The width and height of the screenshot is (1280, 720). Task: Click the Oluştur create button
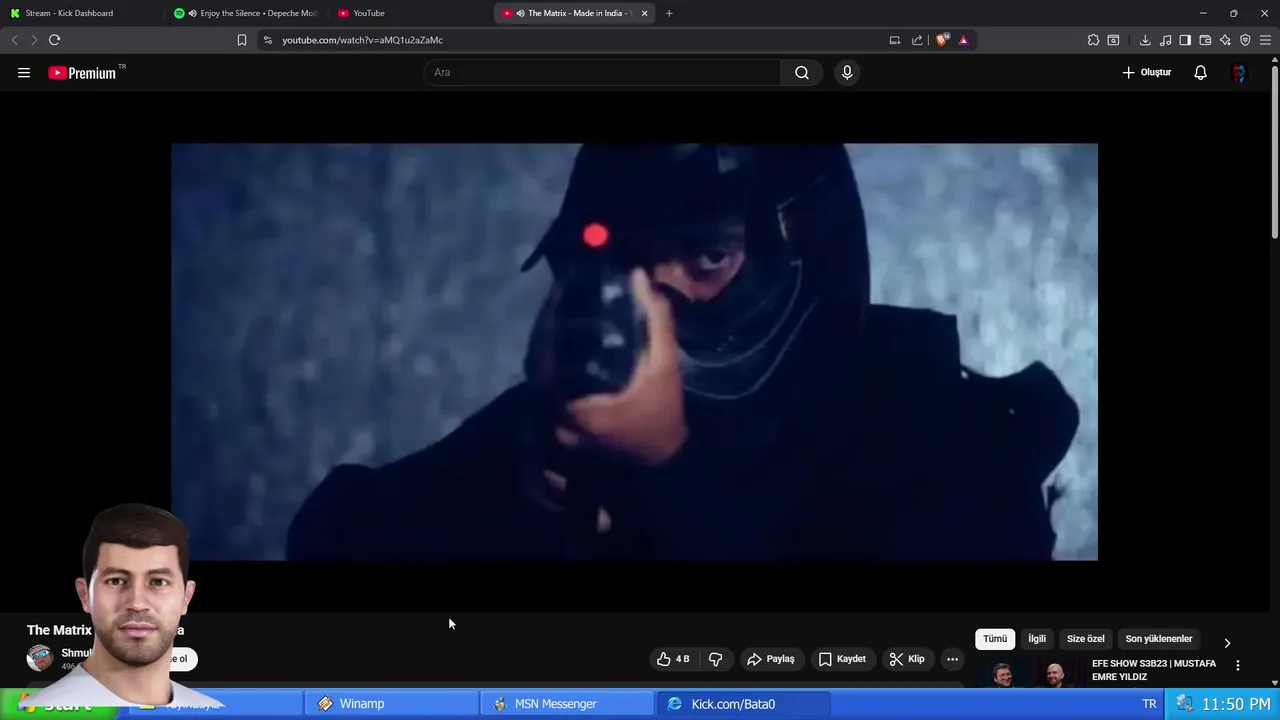(1146, 72)
